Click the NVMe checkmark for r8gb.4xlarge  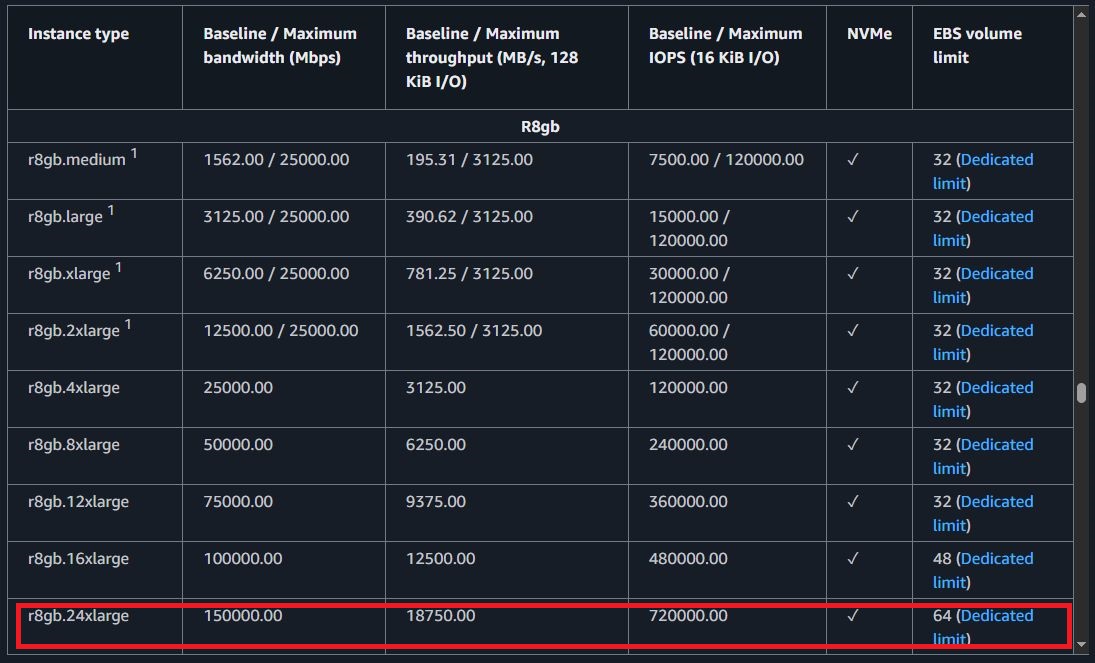pyautogui.click(x=853, y=388)
